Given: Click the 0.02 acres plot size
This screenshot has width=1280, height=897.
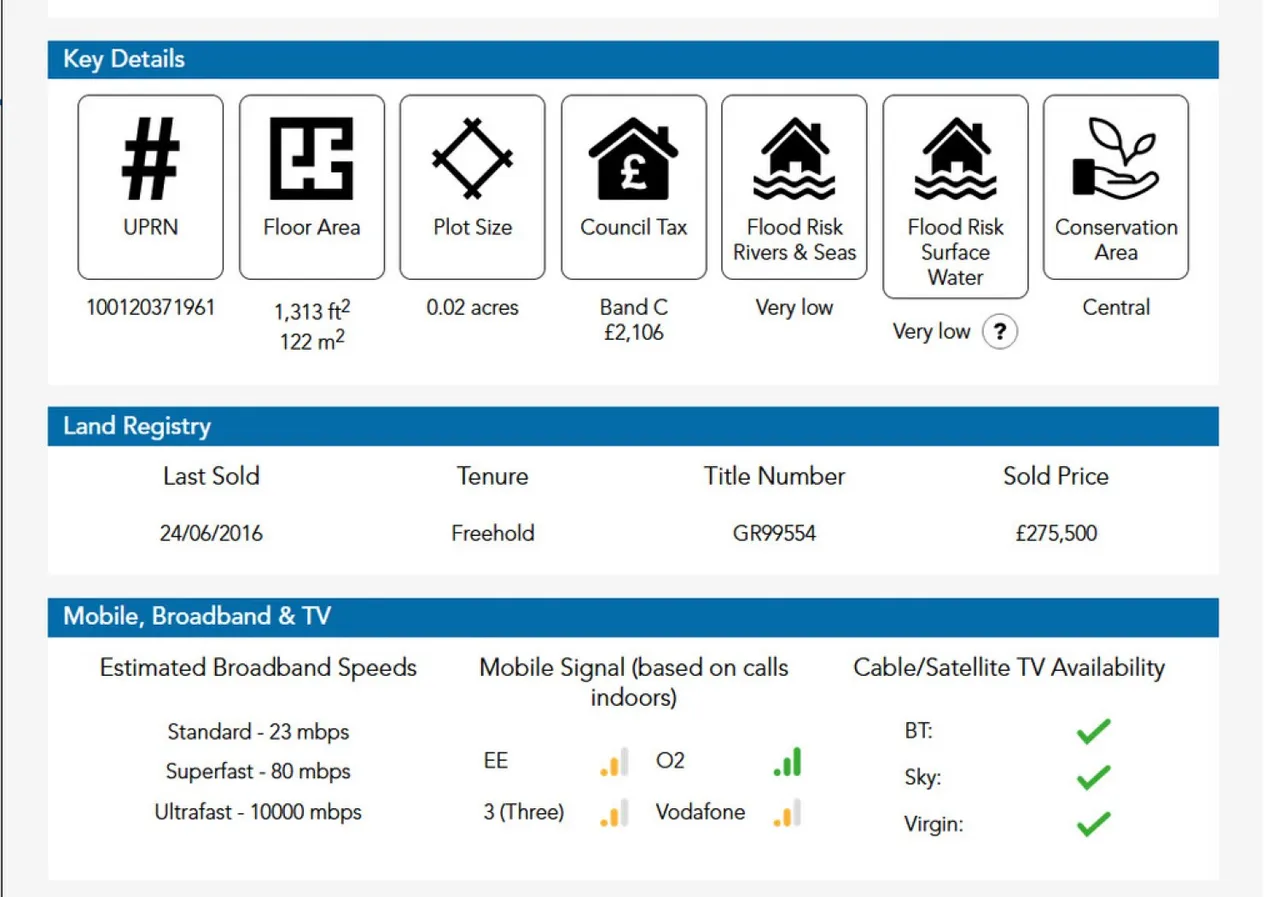Looking at the screenshot, I should 473,307.
